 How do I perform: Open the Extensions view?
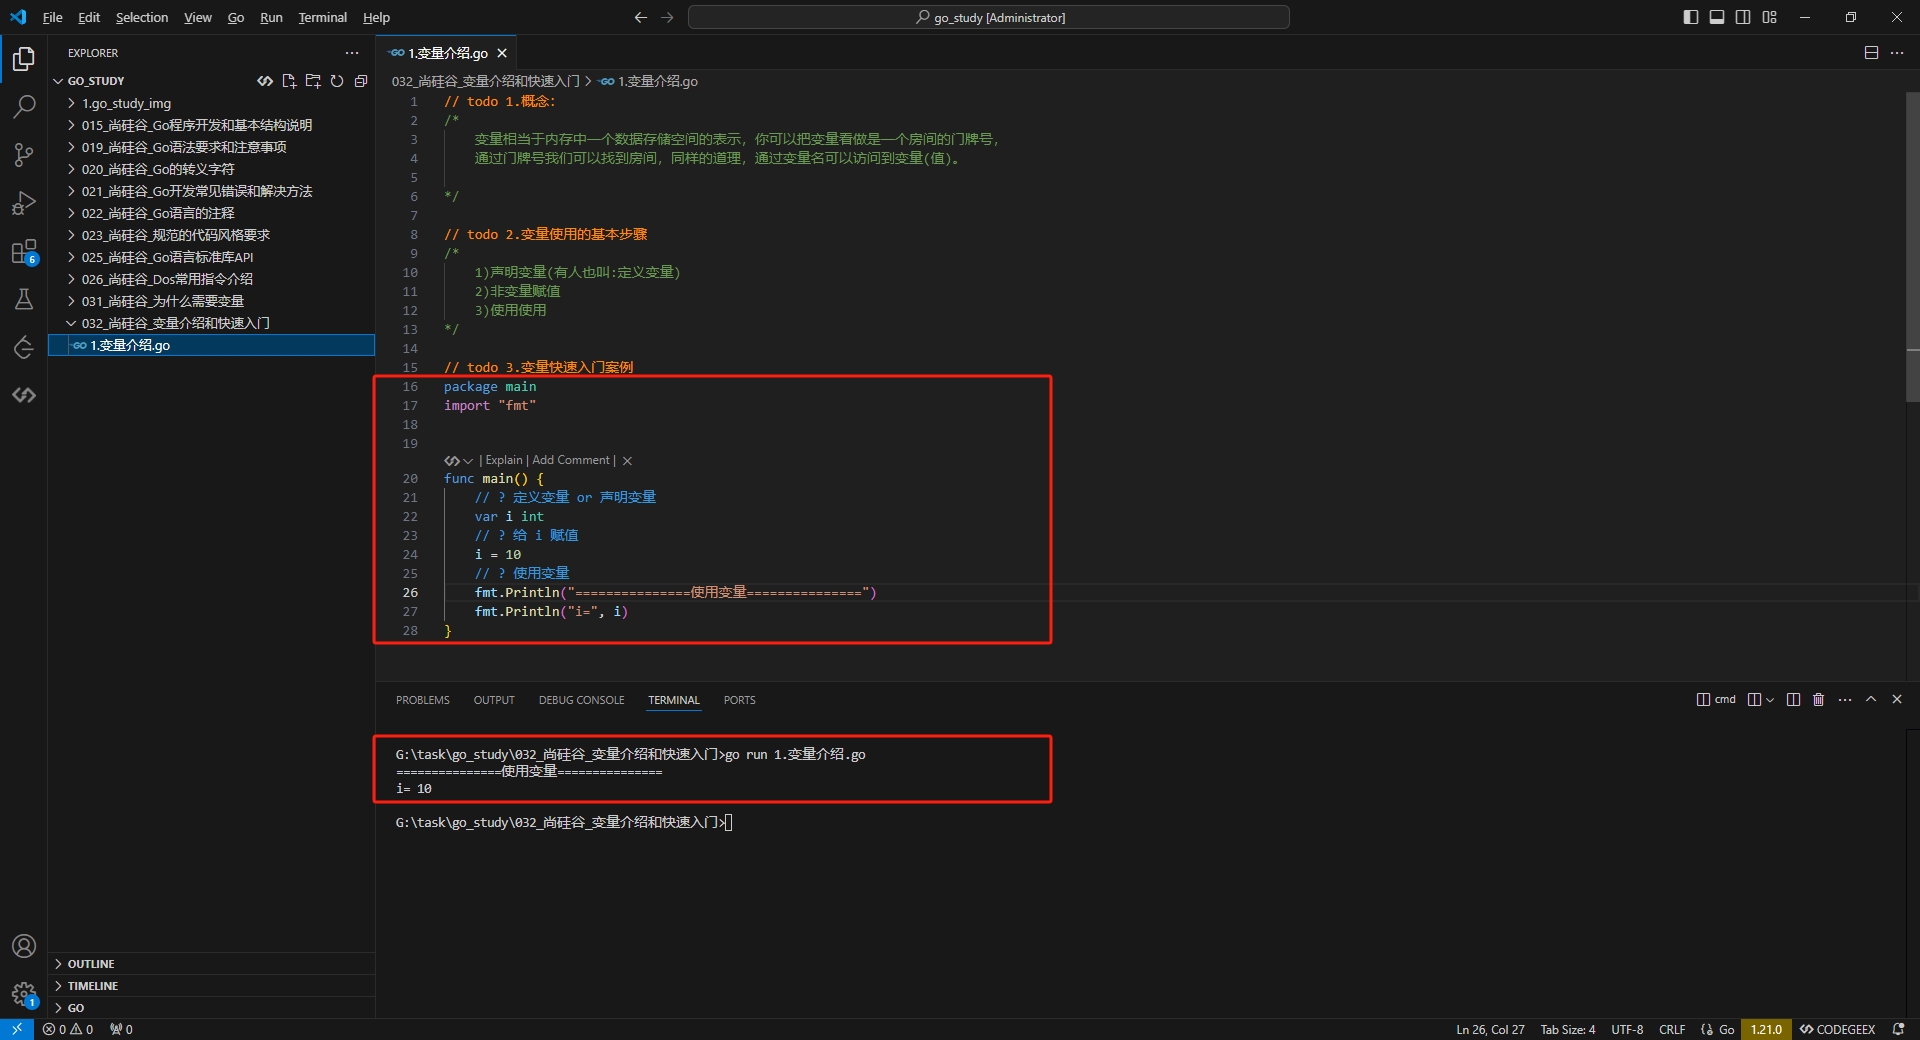24,251
